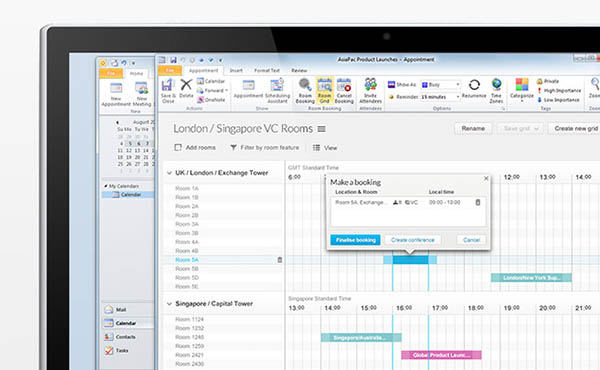This screenshot has height=370, width=600.
Task: Collapse the UK / London / Exchange Tower group
Action: tap(169, 173)
